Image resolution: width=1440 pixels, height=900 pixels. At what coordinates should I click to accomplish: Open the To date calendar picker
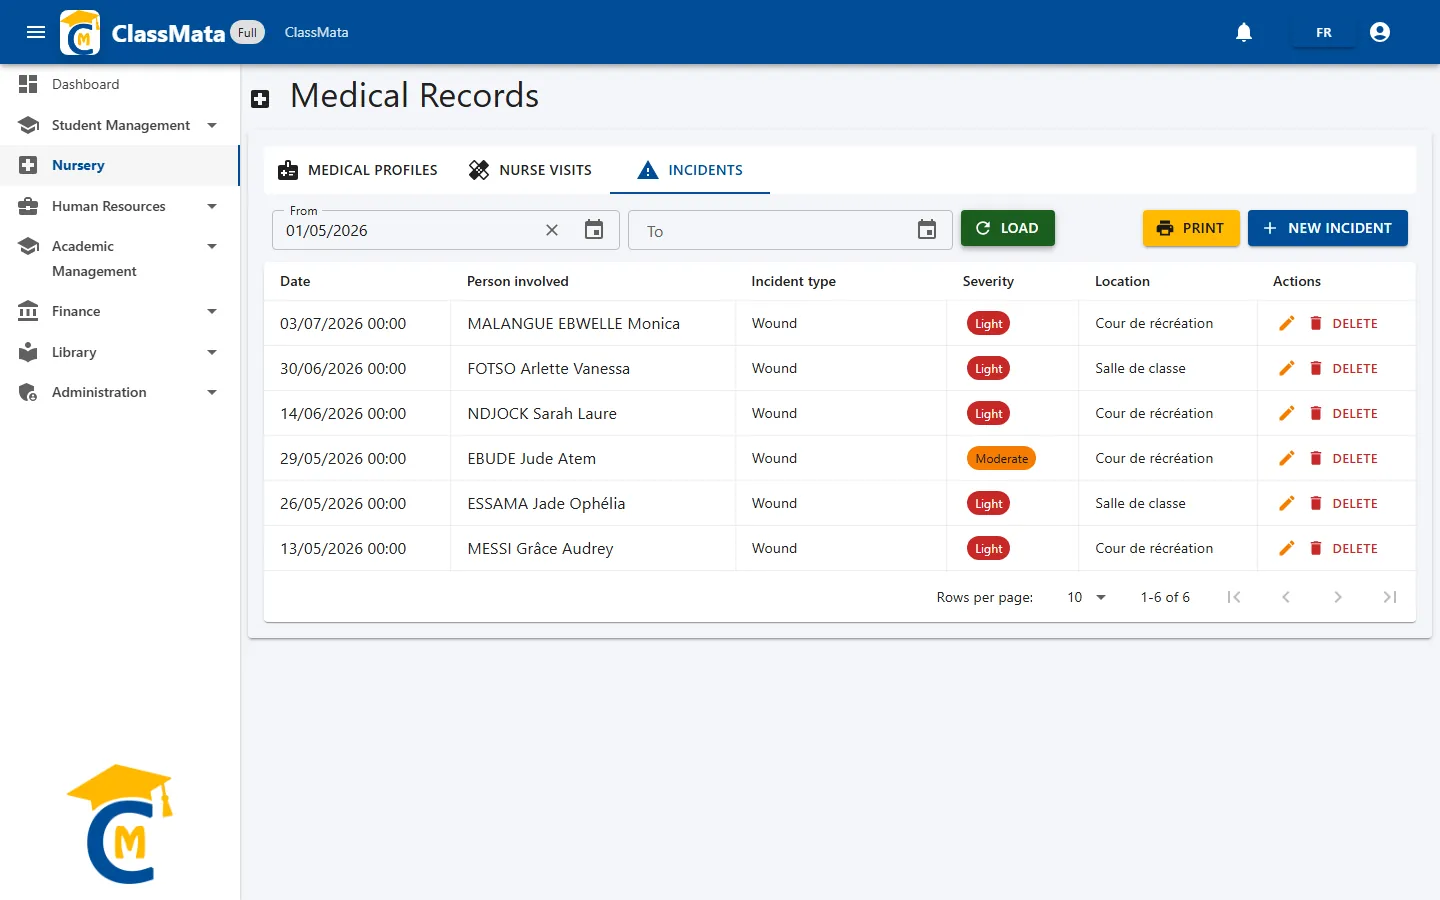coord(927,230)
